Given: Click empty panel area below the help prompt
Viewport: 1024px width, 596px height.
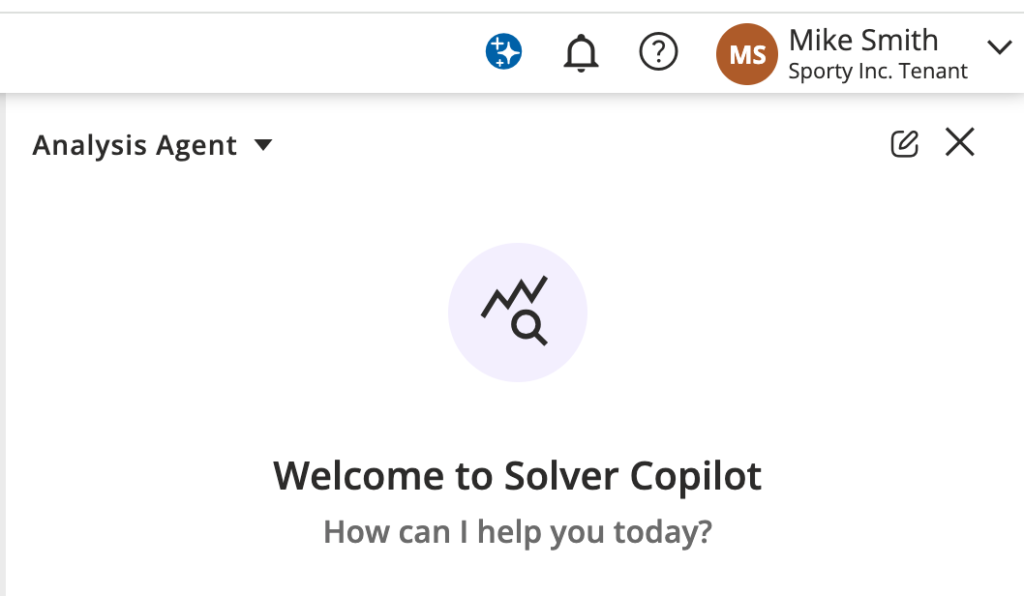Looking at the screenshot, I should click(517, 574).
